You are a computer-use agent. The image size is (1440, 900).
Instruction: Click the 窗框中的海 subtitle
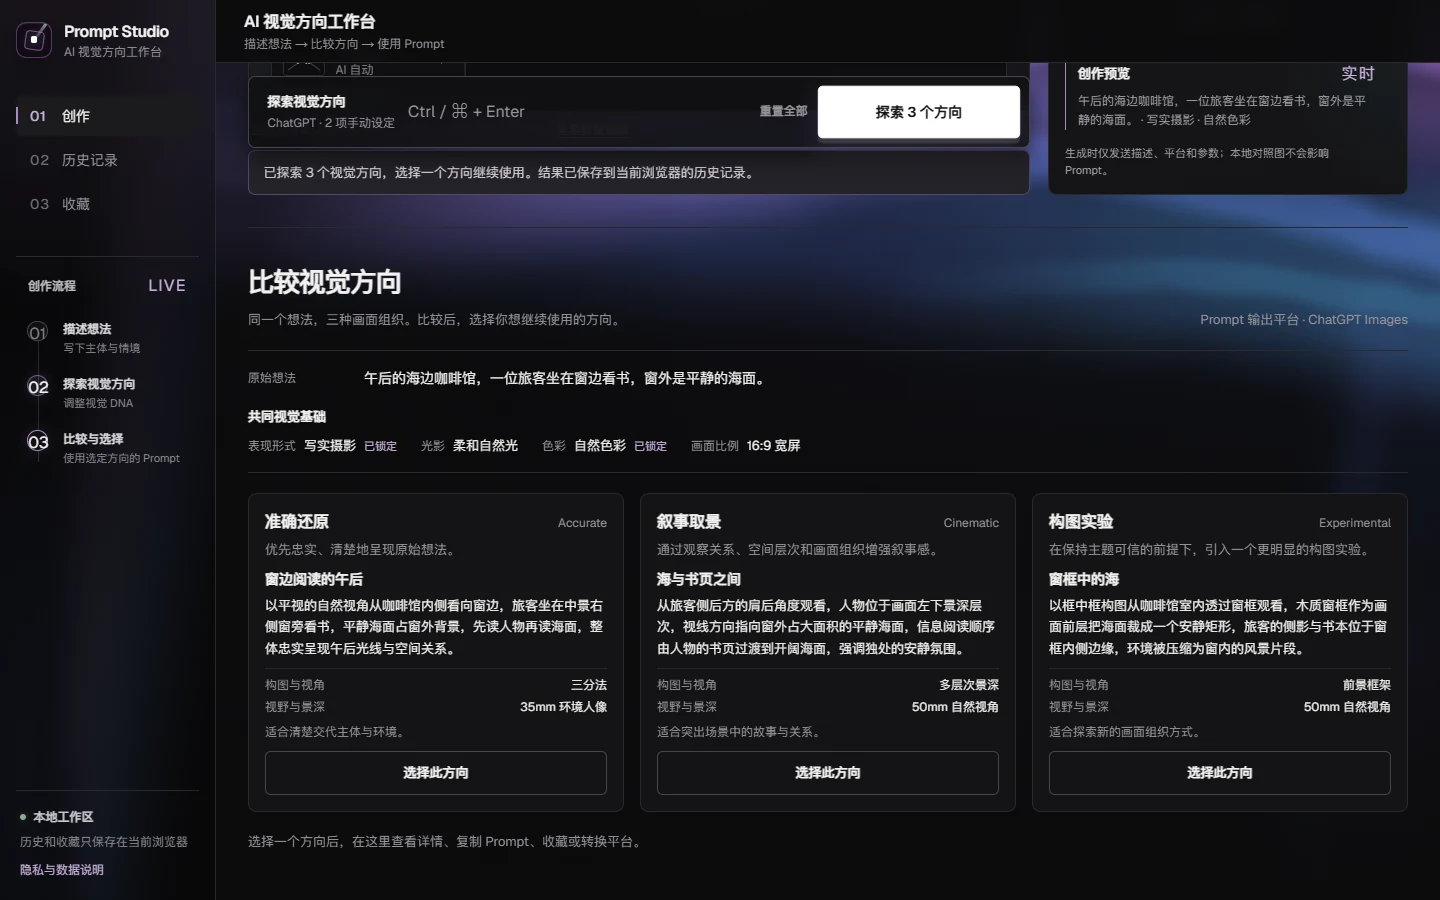1084,580
